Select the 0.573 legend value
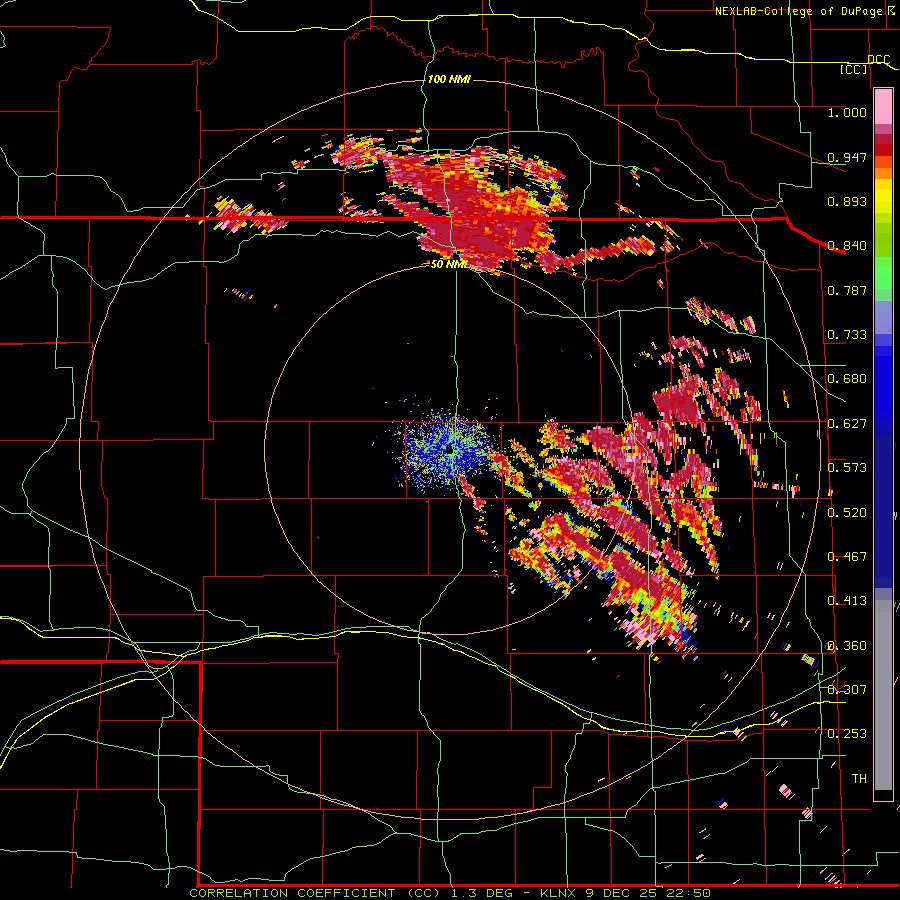Screen dimensions: 900x900 click(x=847, y=468)
